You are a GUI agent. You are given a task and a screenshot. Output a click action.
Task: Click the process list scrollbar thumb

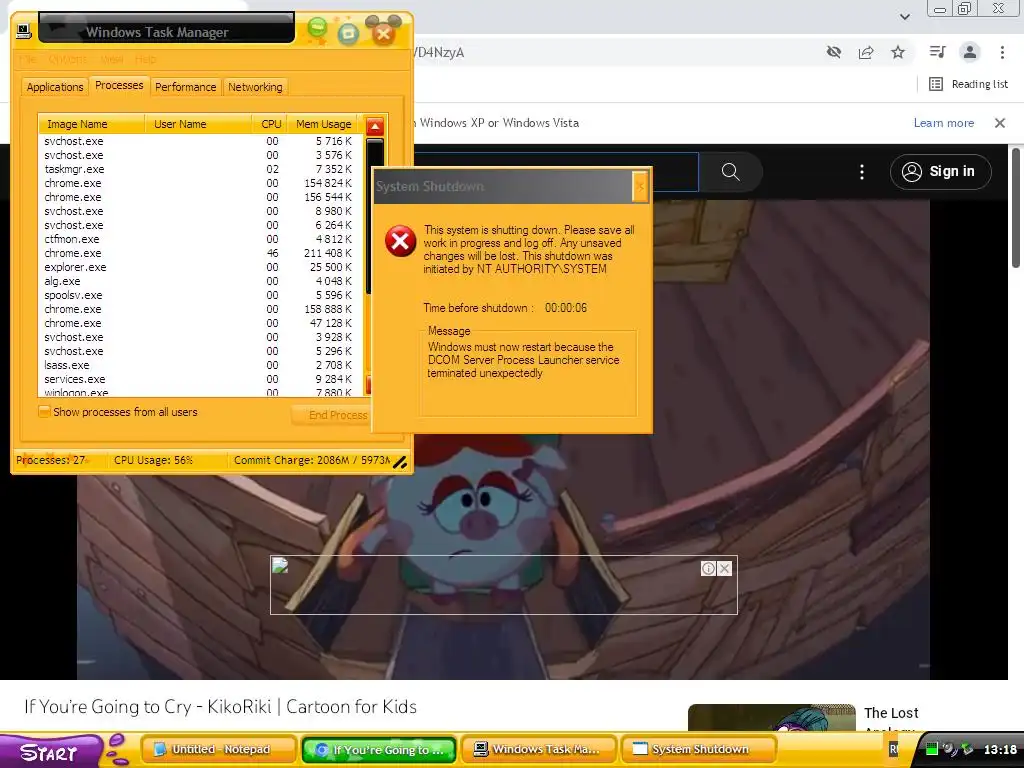(x=374, y=216)
